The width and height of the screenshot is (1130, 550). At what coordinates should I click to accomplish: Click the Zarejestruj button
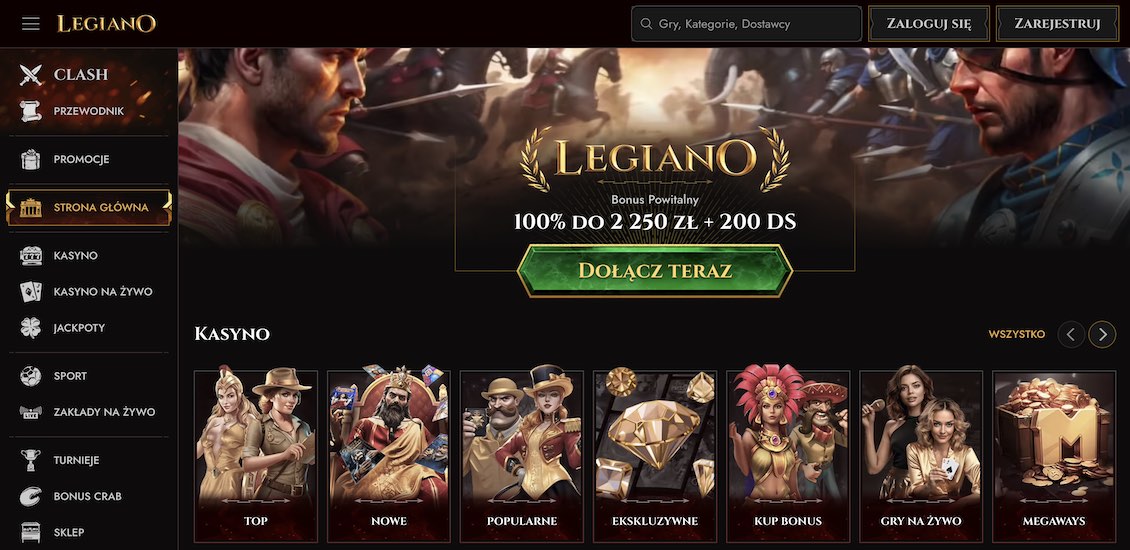[1057, 24]
